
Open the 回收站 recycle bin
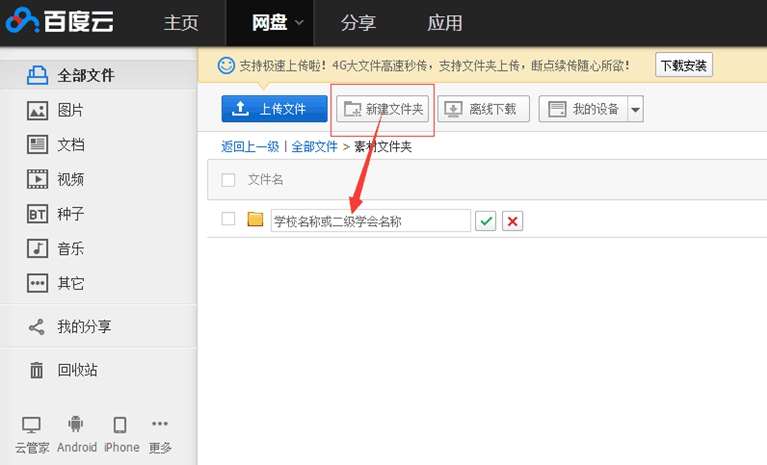(77, 370)
